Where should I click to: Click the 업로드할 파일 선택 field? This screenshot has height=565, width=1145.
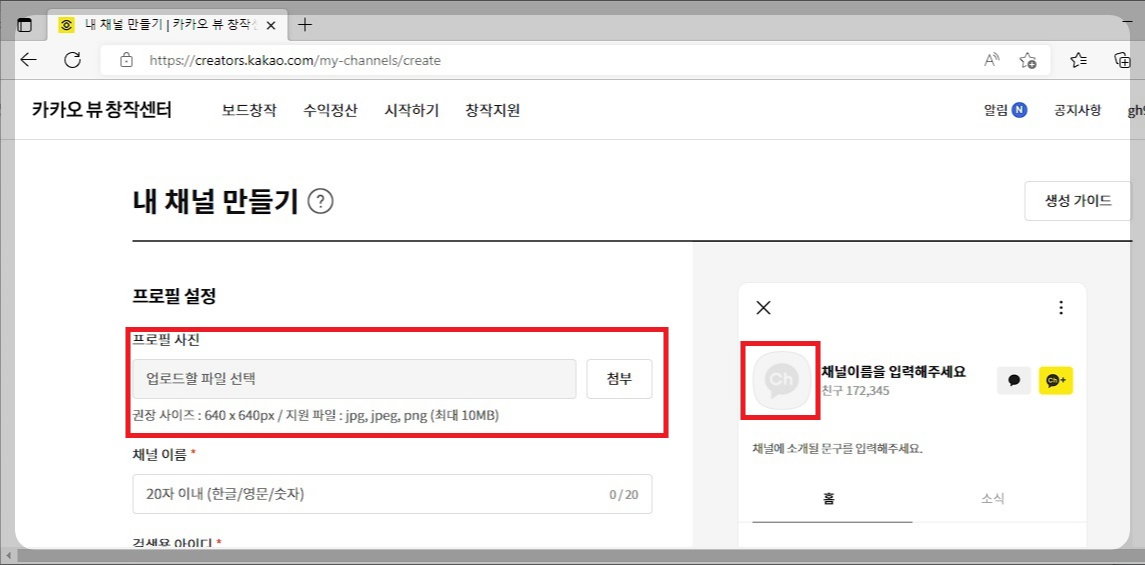(354, 379)
